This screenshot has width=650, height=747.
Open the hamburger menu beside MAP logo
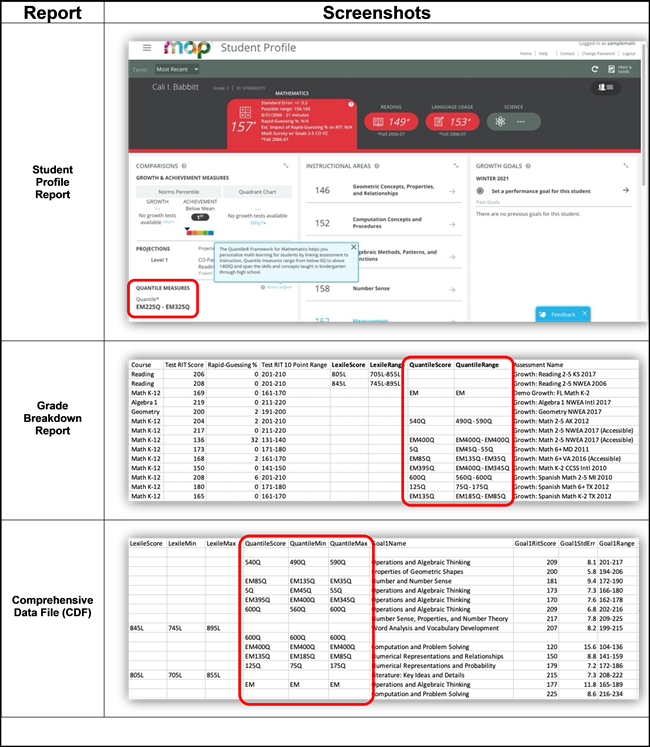pos(147,48)
